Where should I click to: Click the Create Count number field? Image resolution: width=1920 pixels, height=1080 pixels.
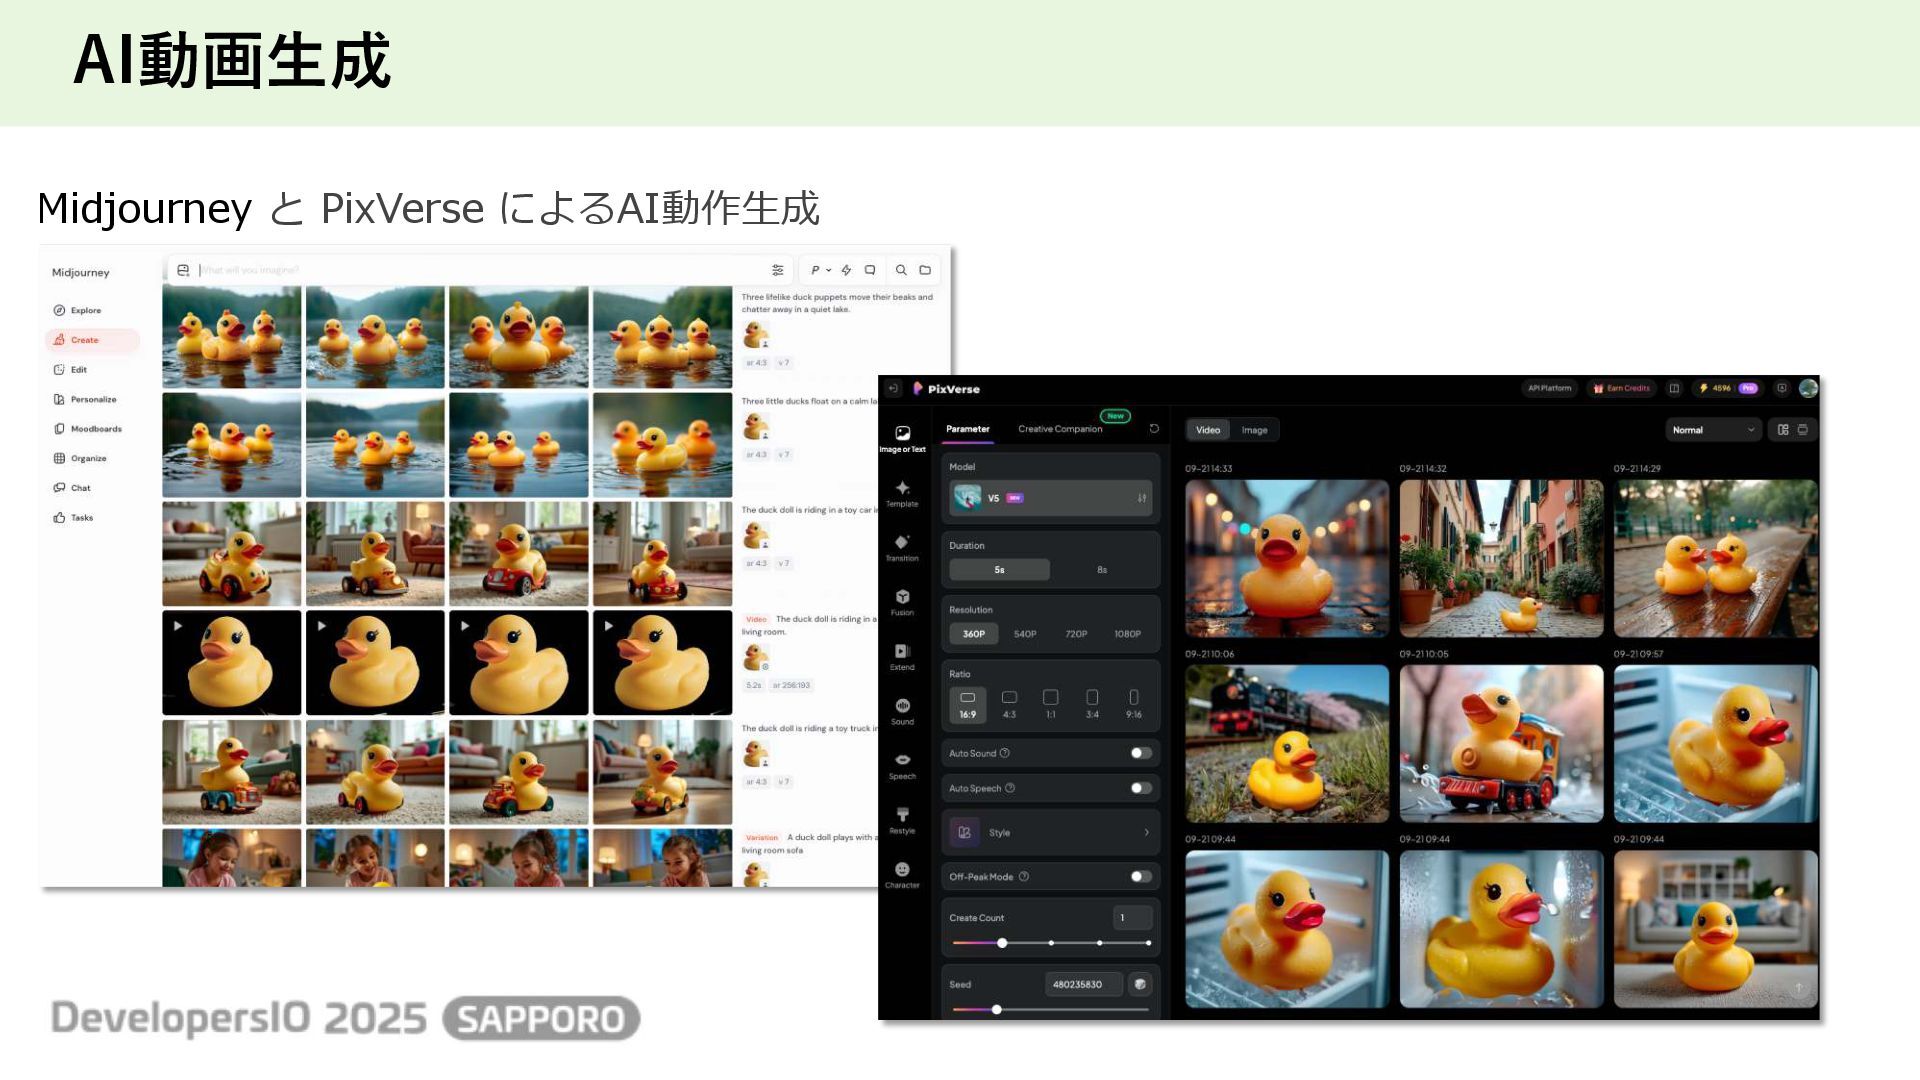coord(1133,918)
